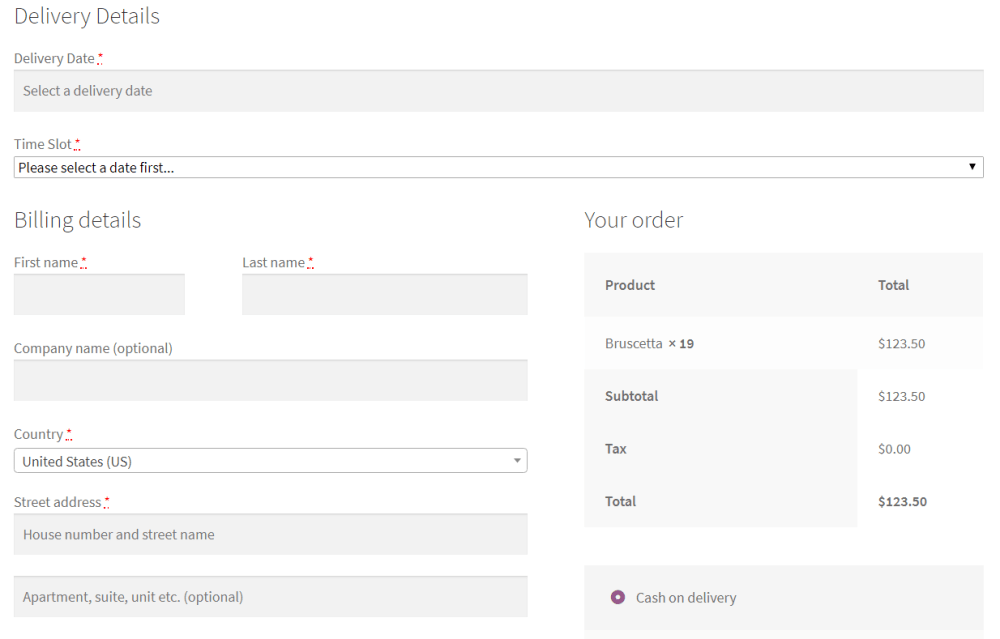Click the Street address label
The width and height of the screenshot is (1000, 639).
click(57, 503)
